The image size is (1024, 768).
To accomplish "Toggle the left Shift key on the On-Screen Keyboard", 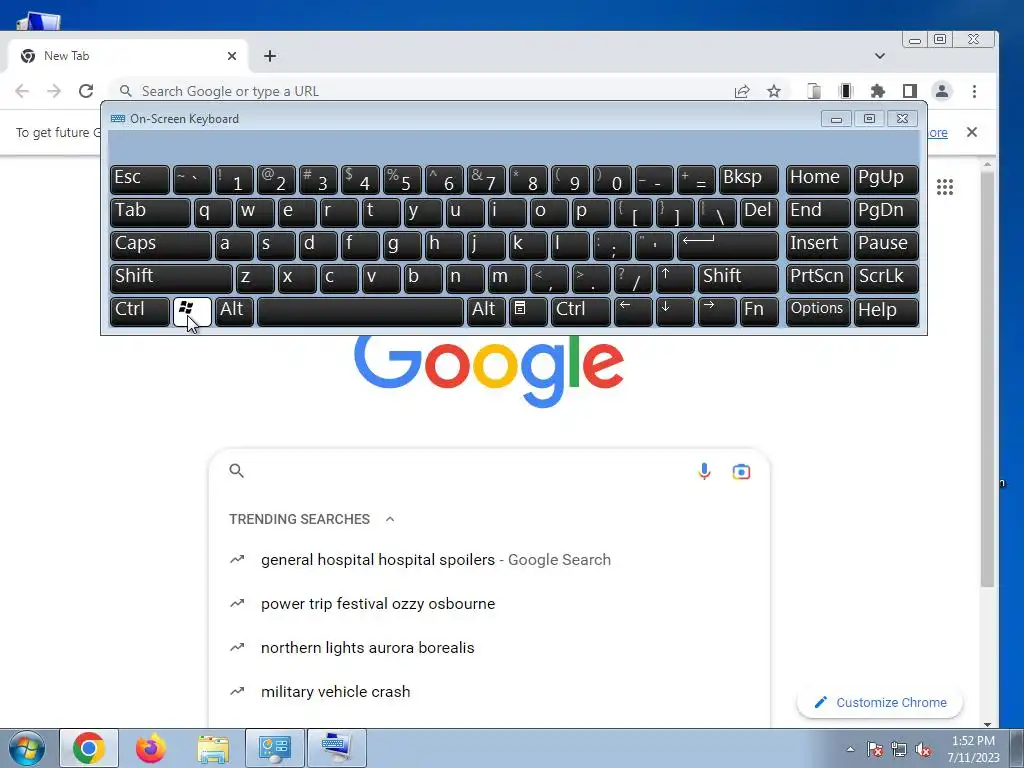I will 171,279.
